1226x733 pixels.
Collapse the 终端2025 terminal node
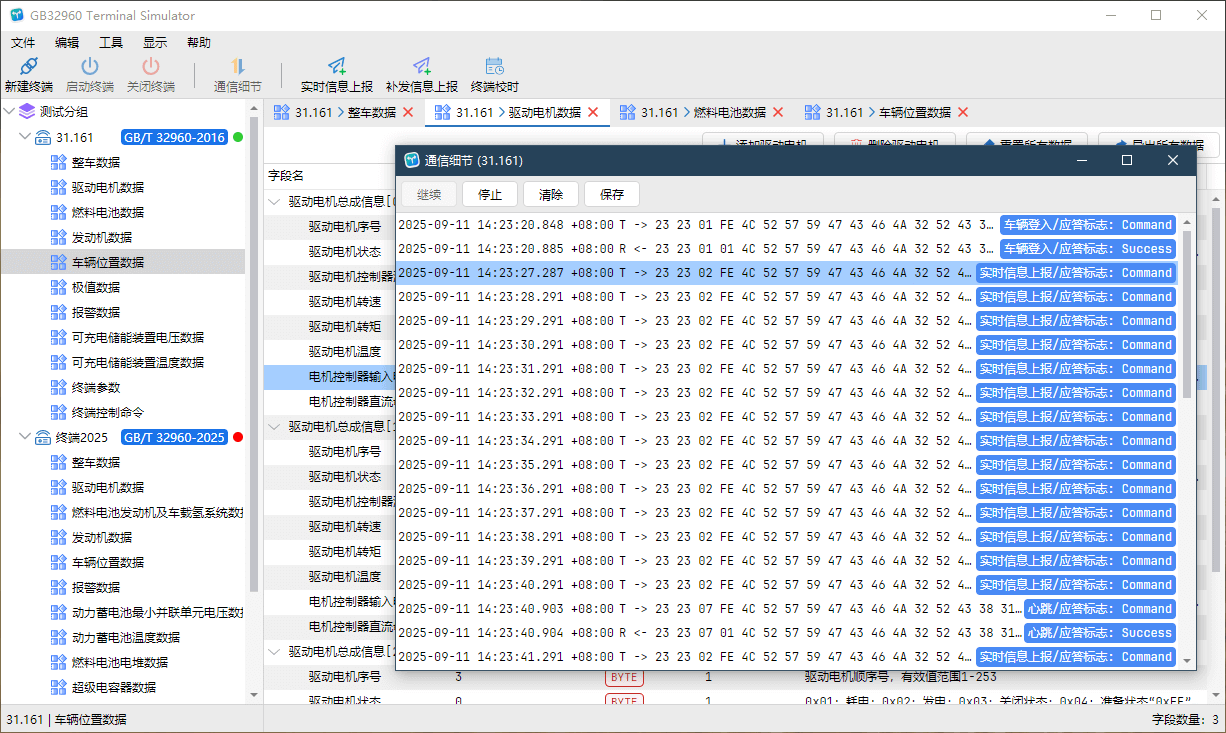[x=25, y=437]
